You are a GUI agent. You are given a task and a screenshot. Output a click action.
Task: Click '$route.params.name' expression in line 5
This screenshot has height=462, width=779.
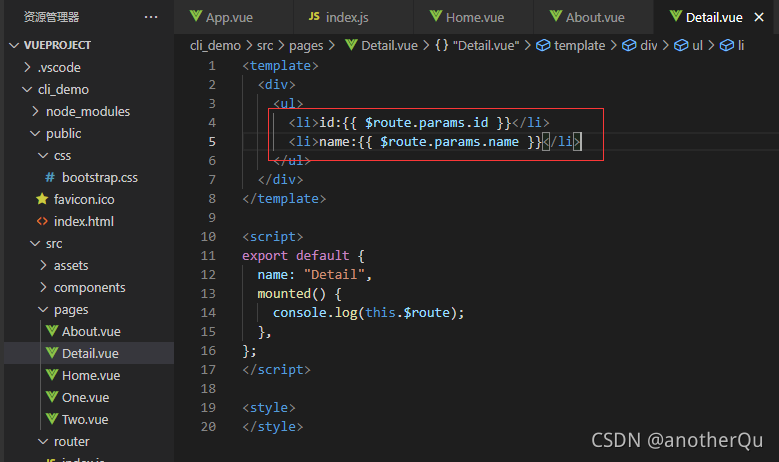(x=450, y=142)
